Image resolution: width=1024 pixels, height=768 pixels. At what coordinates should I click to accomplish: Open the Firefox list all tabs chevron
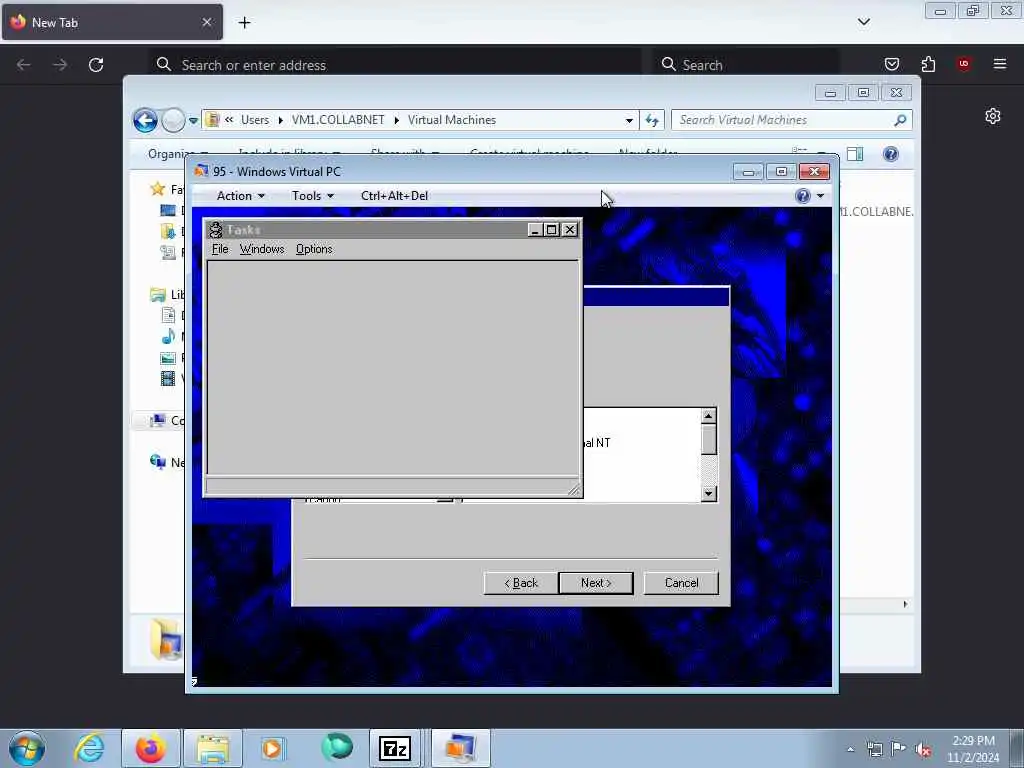point(863,22)
